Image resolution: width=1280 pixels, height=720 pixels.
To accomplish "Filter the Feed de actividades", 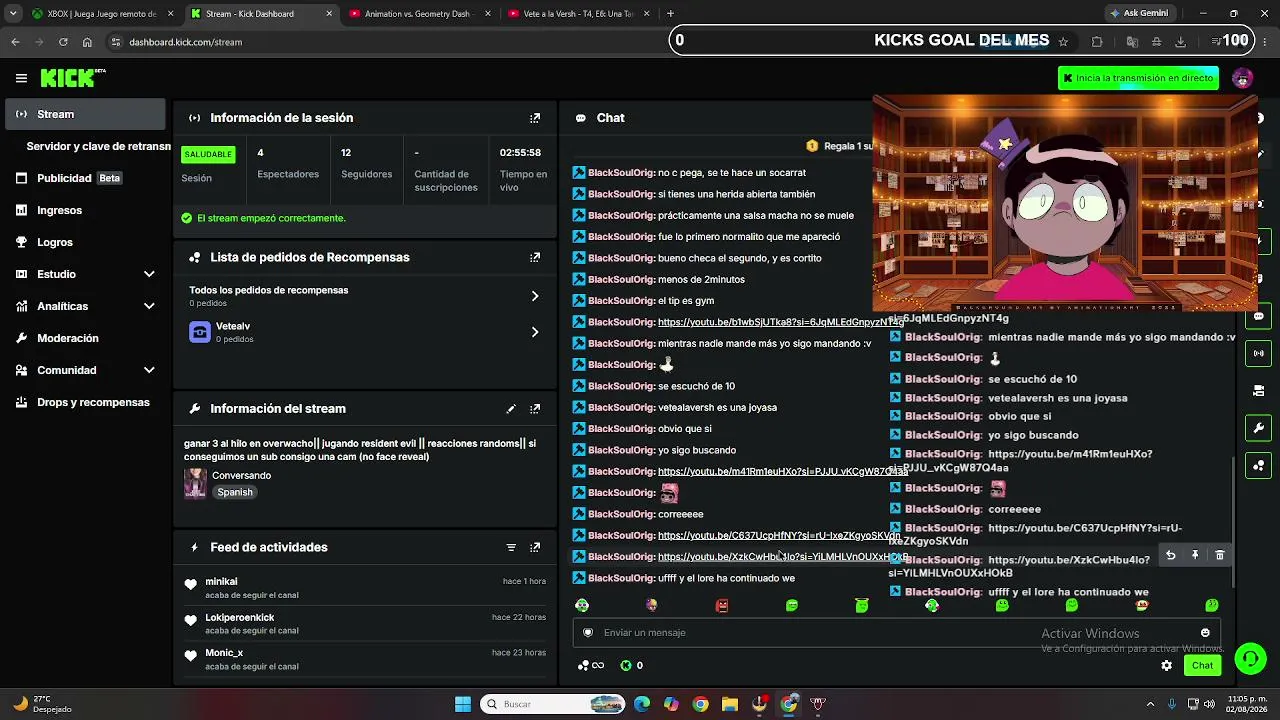I will click(511, 548).
